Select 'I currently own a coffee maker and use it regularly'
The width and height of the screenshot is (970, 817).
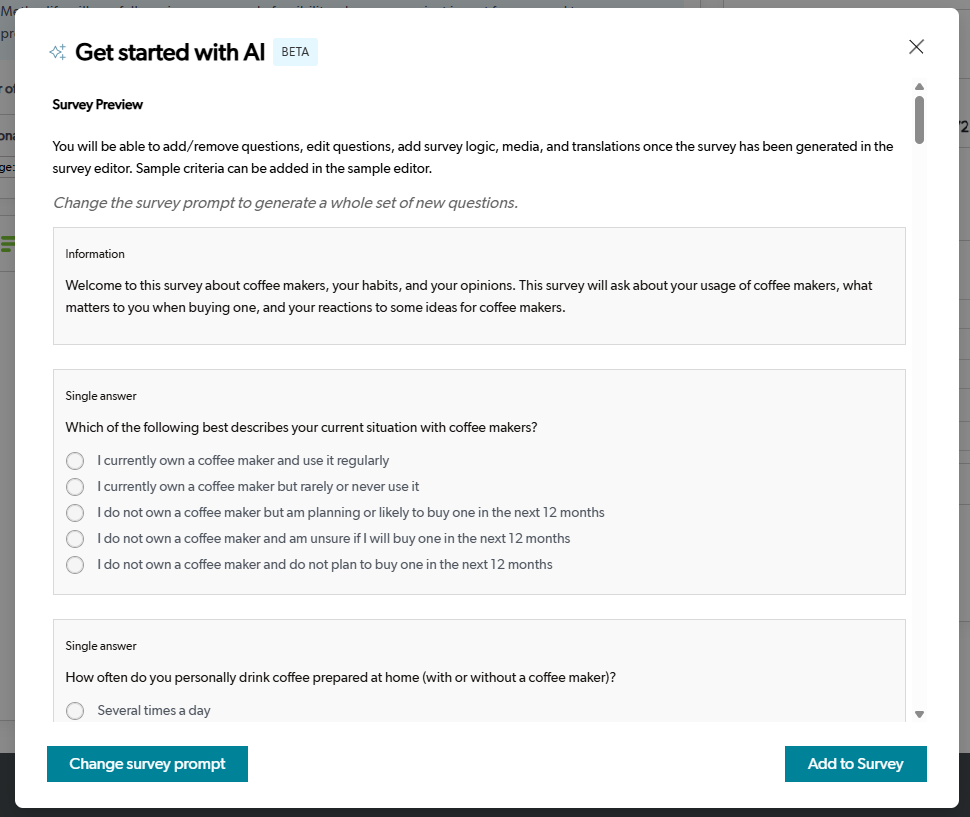click(x=75, y=461)
